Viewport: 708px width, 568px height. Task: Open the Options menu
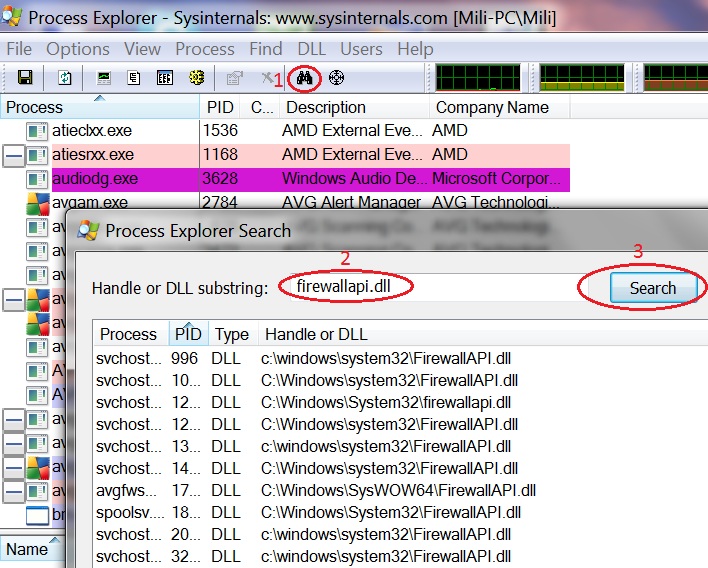78,49
